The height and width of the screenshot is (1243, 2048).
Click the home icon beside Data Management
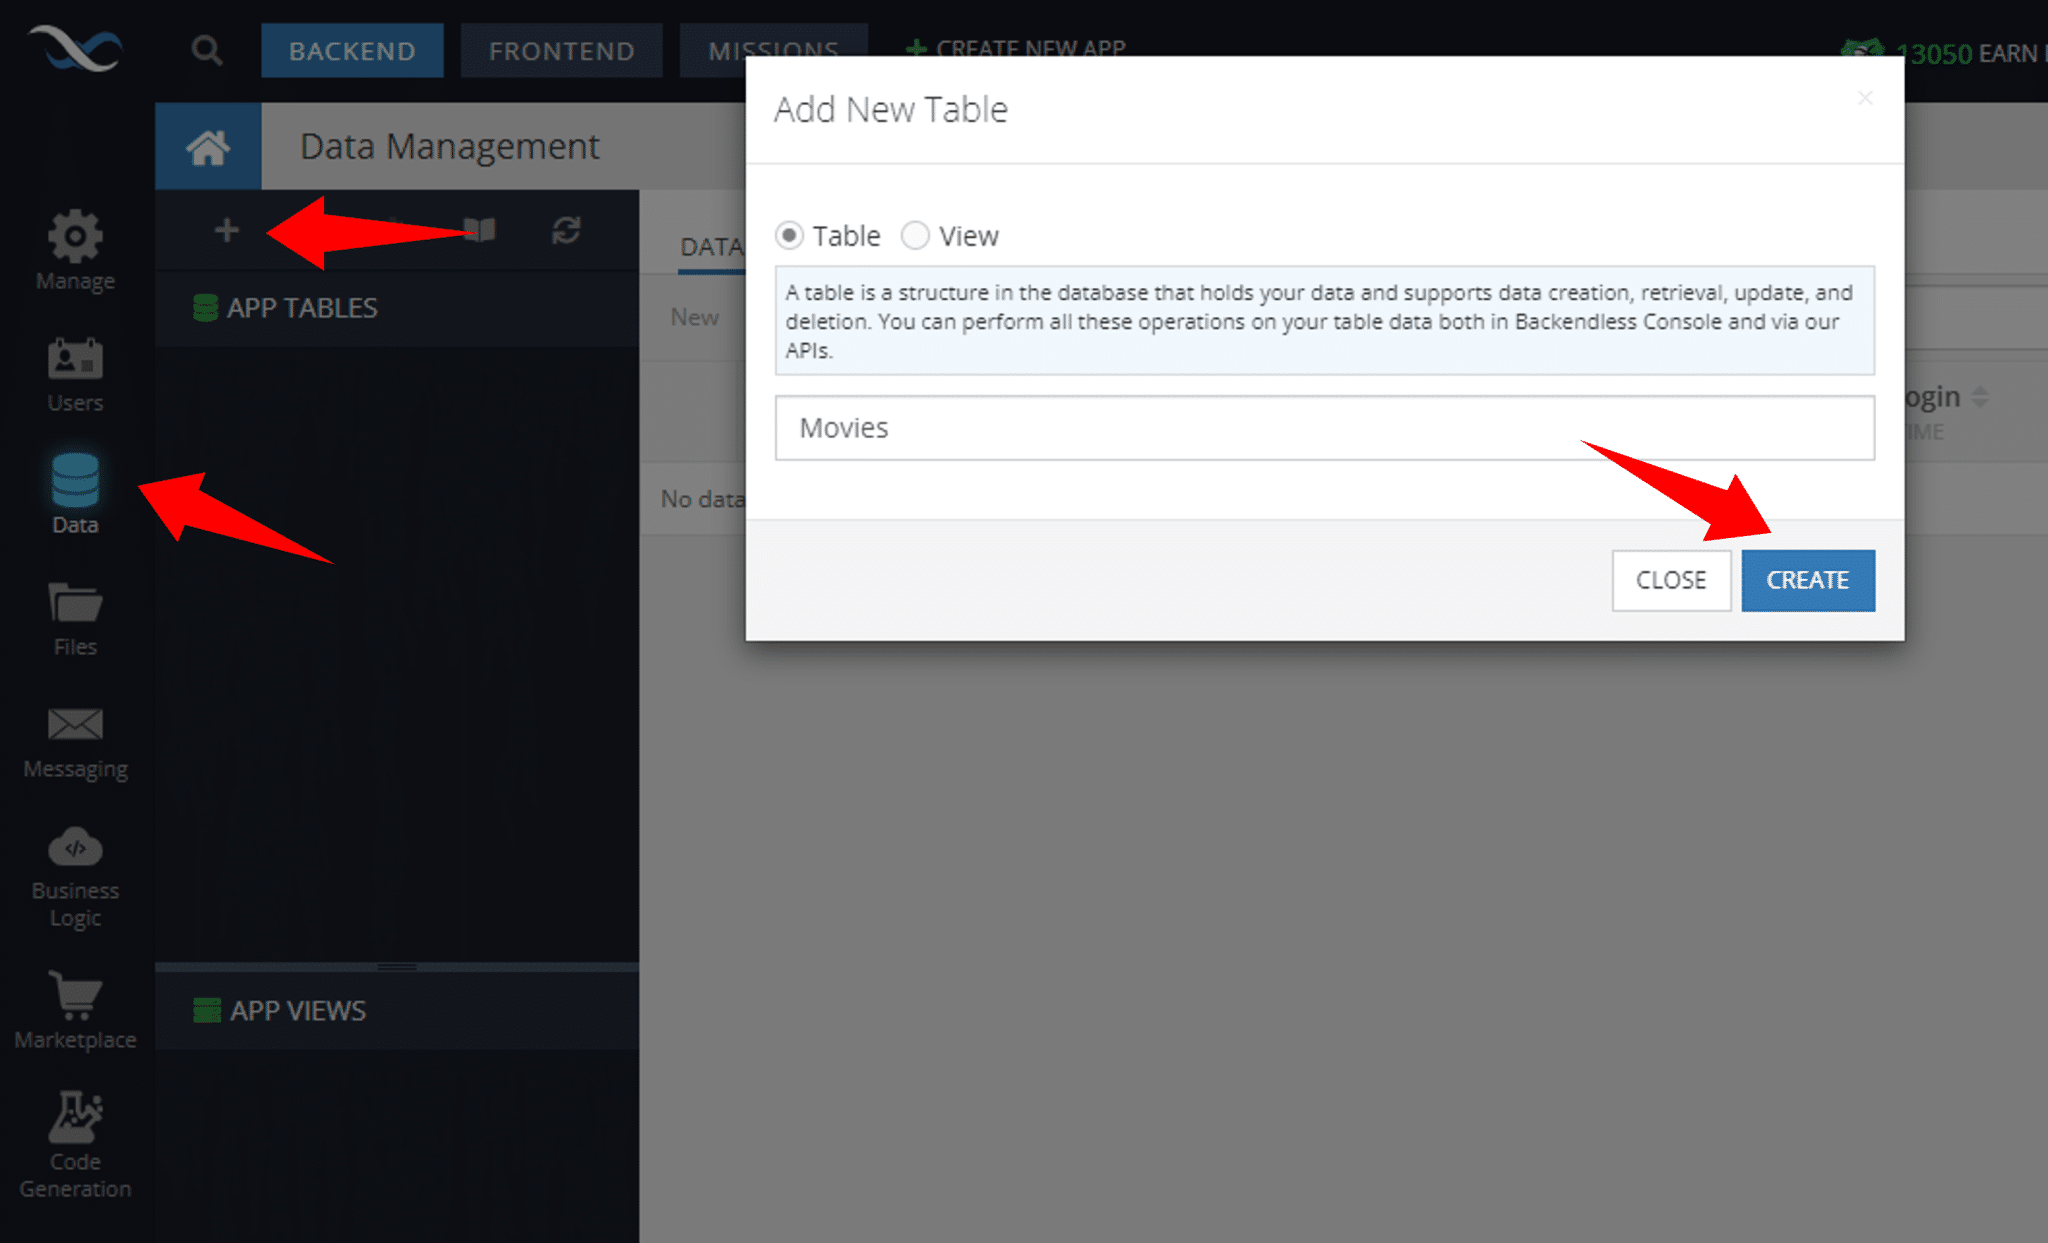tap(208, 147)
